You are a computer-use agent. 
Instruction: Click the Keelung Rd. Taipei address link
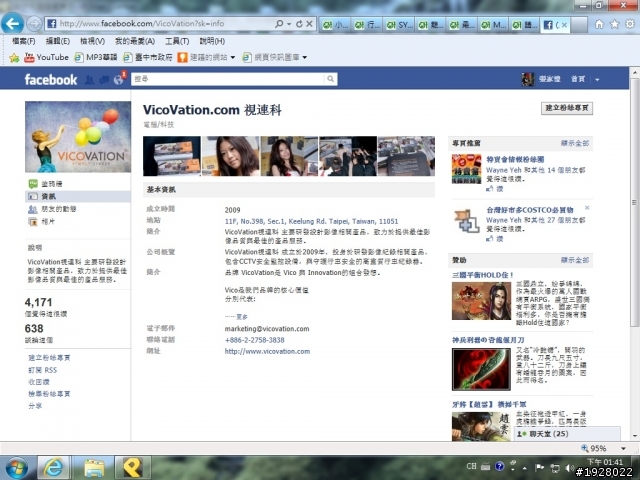311,221
